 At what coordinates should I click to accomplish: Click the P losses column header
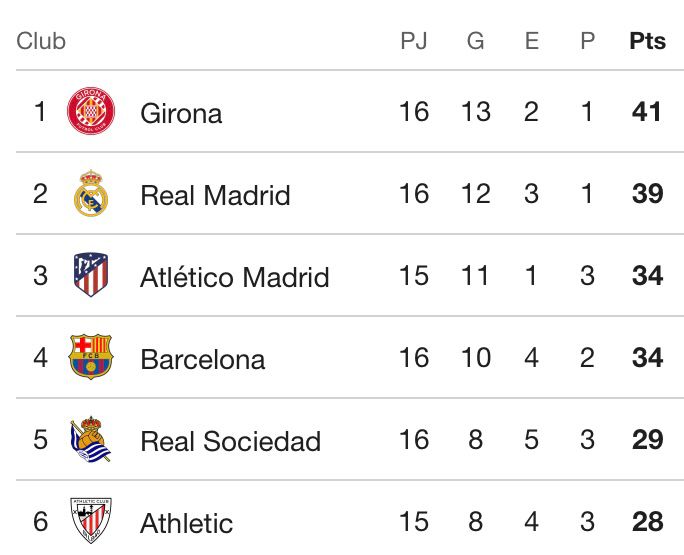coord(587,41)
